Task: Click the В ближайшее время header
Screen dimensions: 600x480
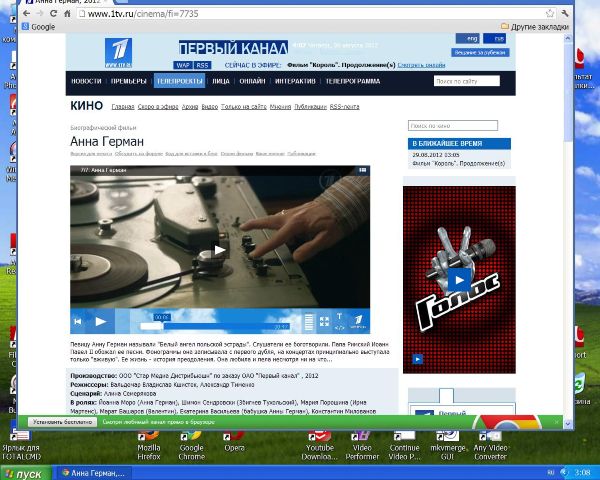Action: click(x=459, y=144)
